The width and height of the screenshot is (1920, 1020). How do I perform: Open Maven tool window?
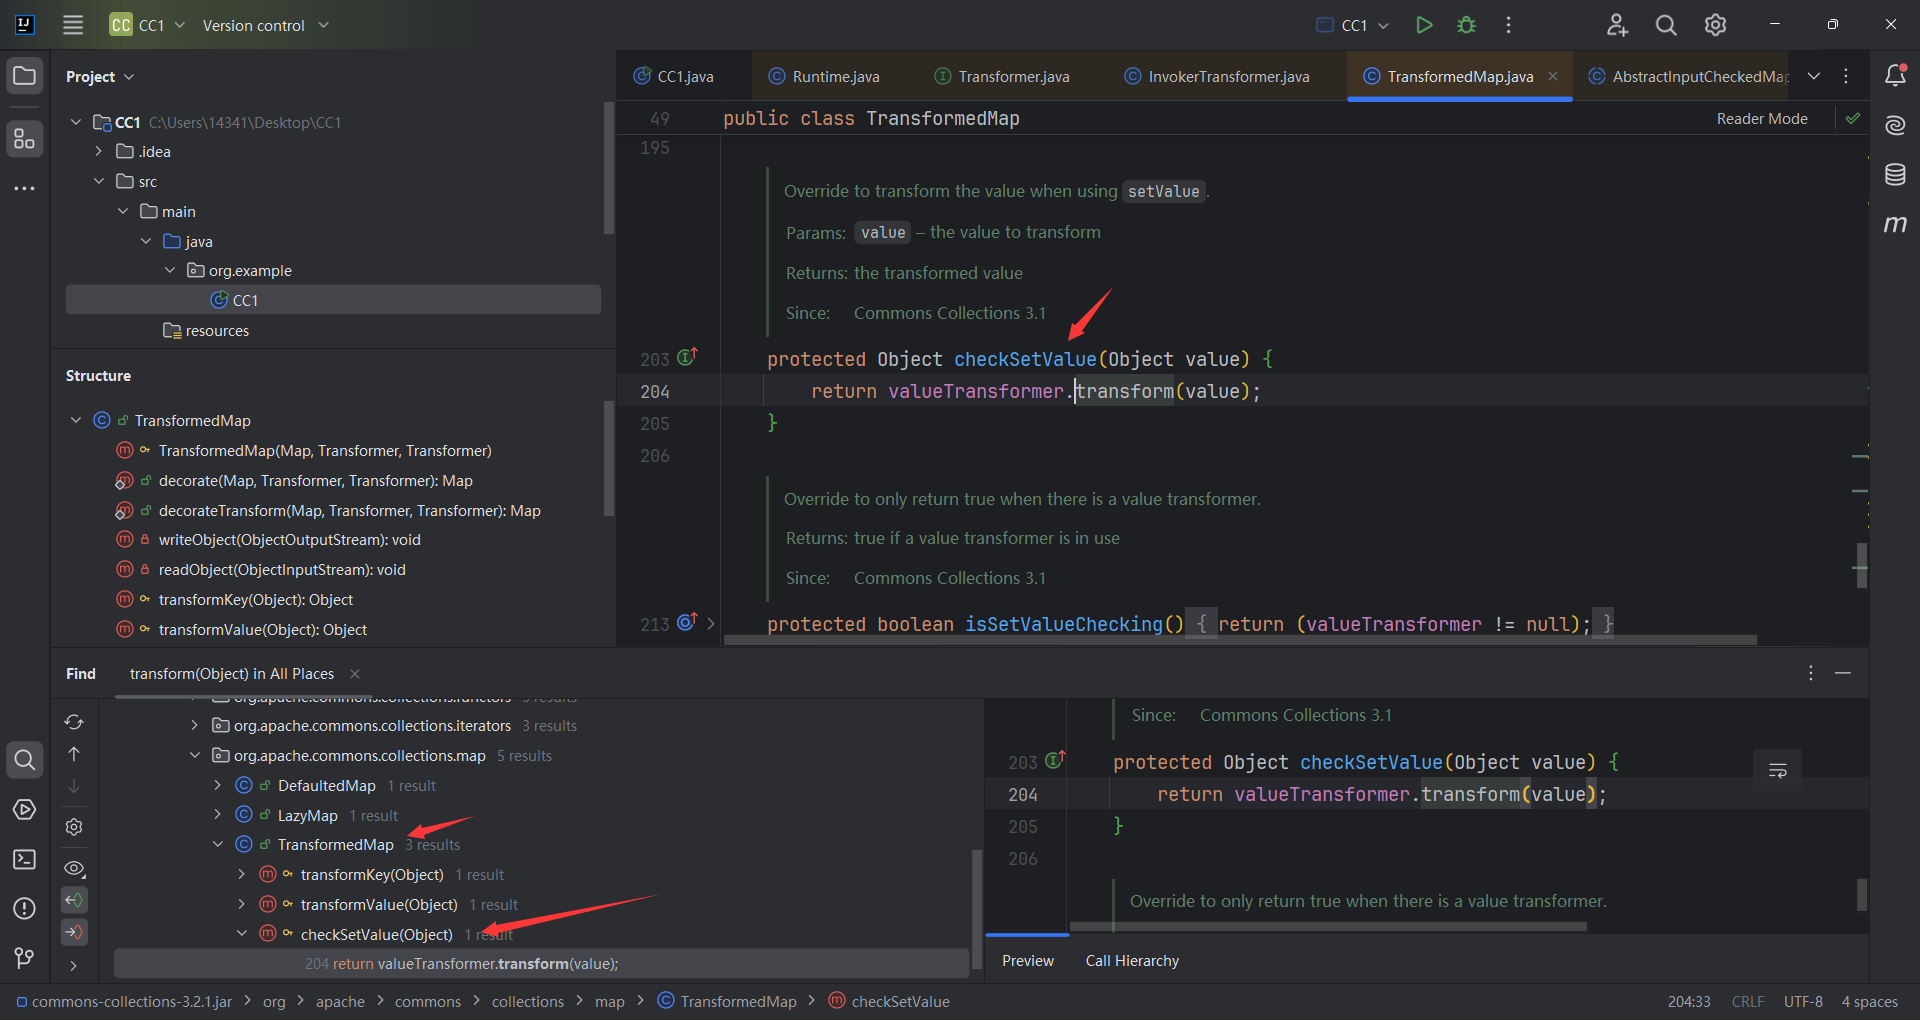pos(1895,224)
